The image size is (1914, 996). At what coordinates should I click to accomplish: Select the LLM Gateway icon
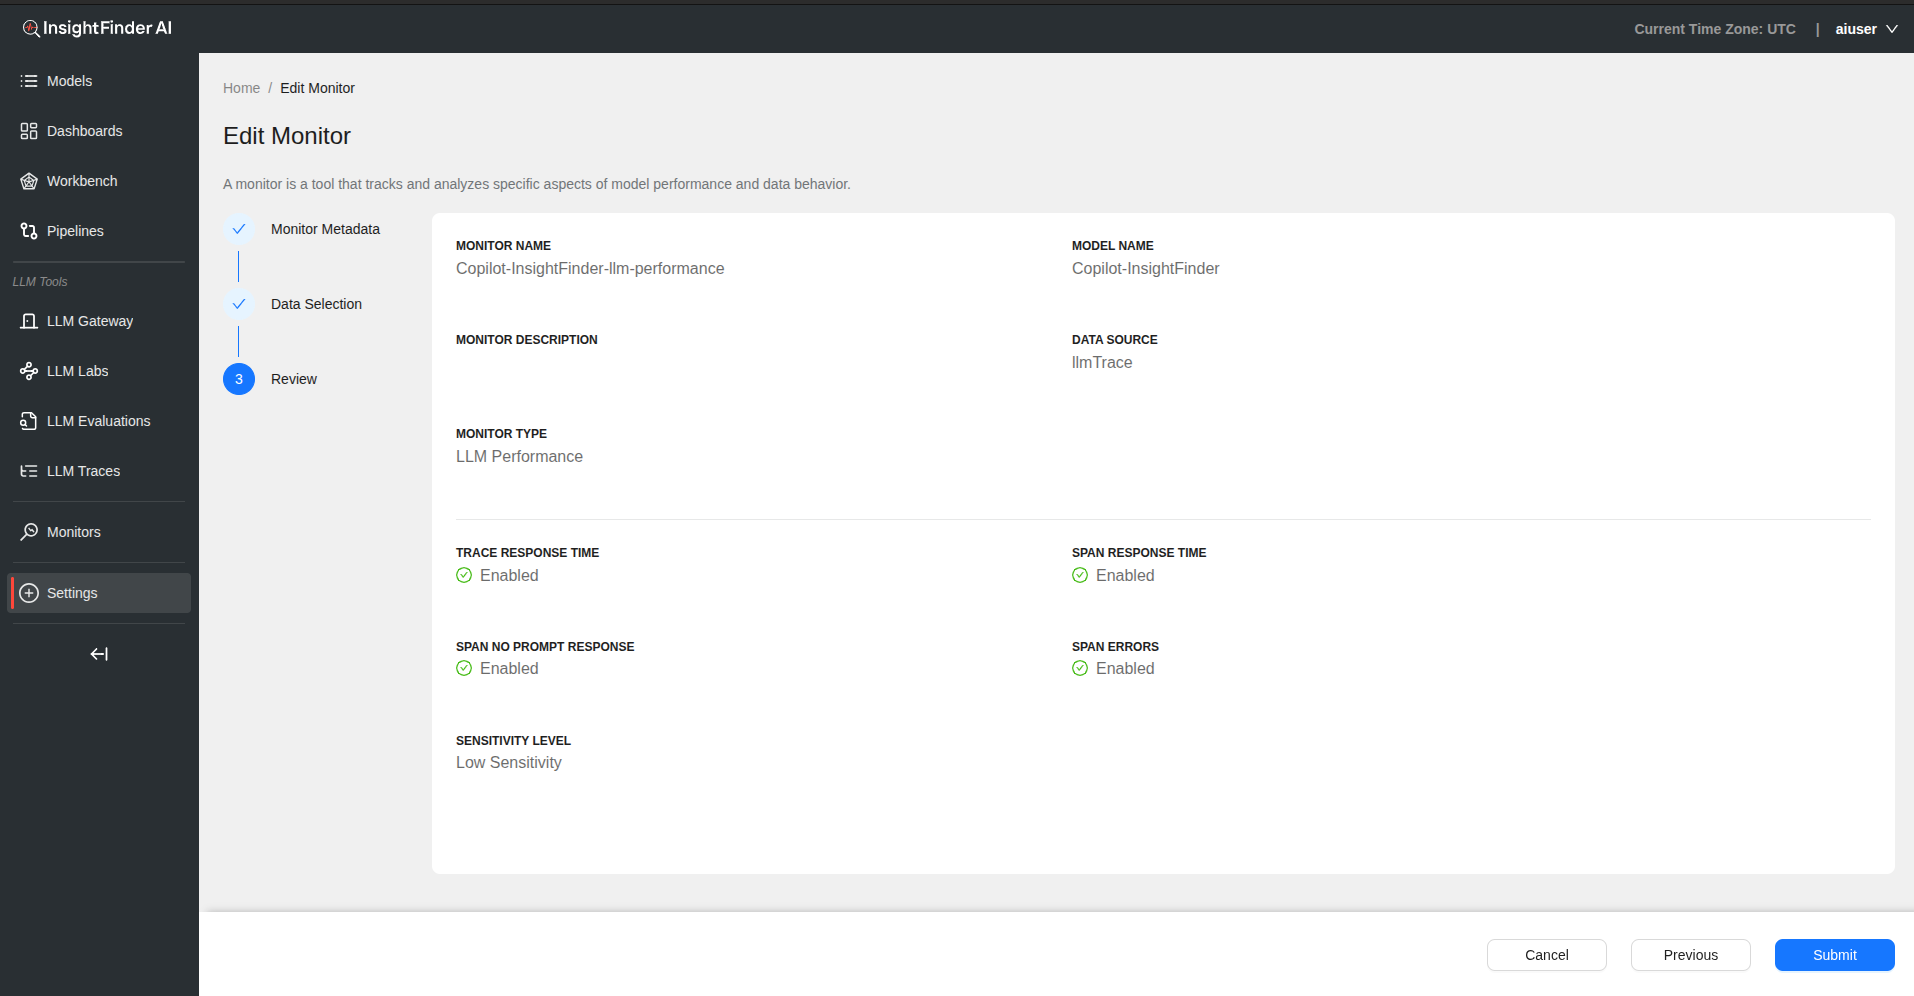click(29, 321)
